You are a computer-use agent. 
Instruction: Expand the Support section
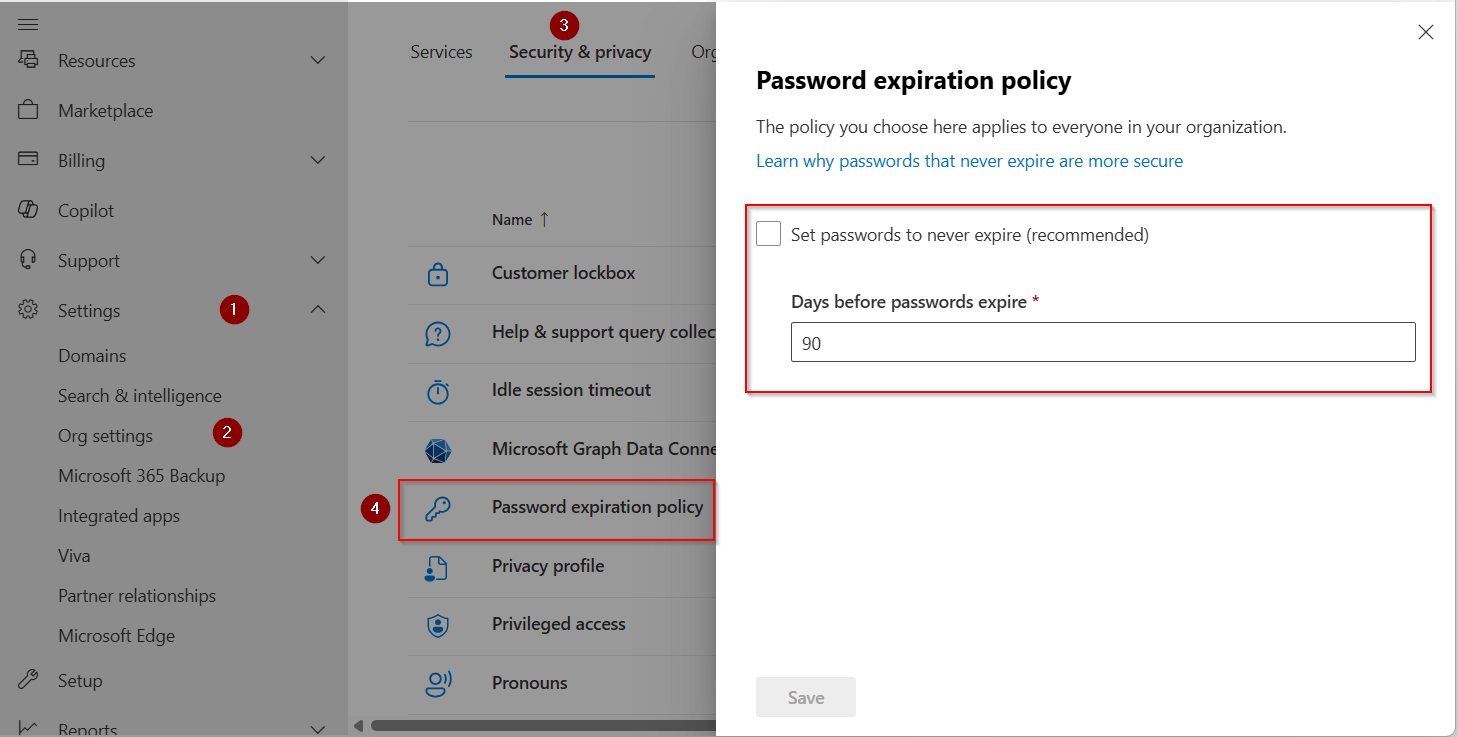coord(318,260)
